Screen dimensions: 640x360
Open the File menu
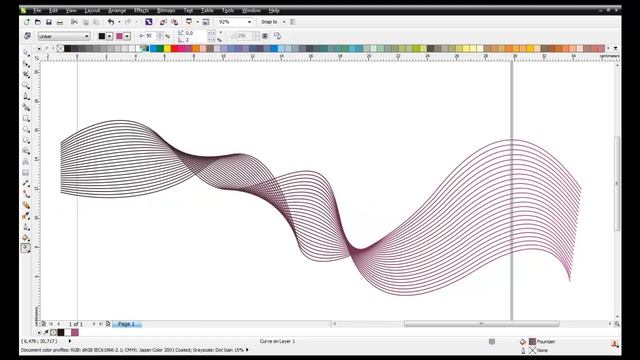tap(37, 10)
